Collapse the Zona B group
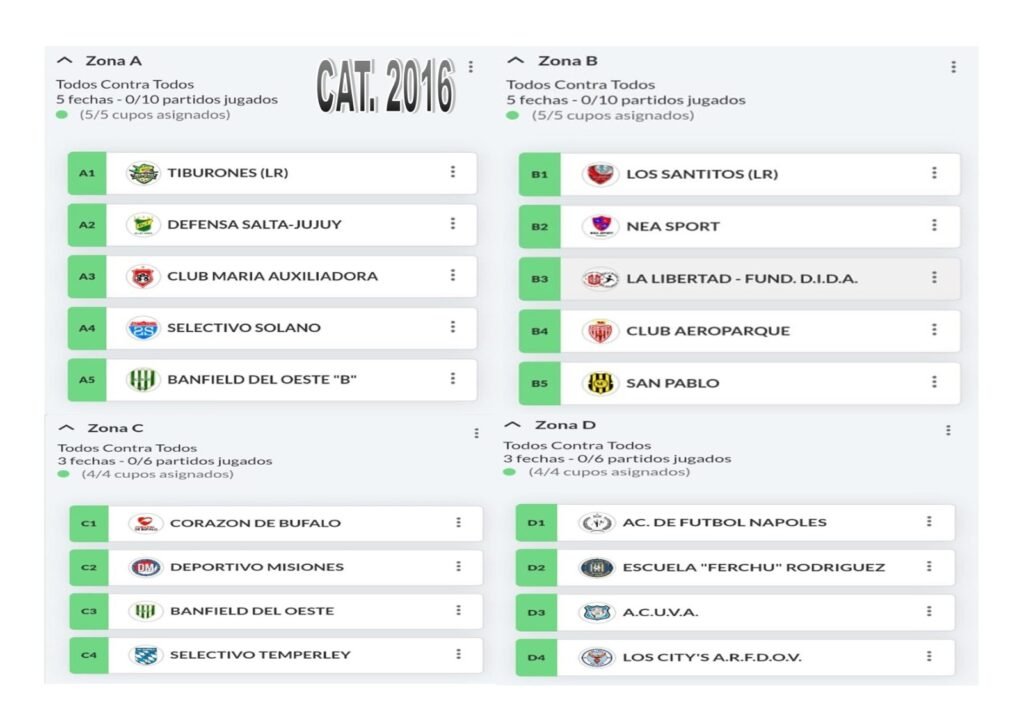The image size is (1024, 724). (516, 61)
